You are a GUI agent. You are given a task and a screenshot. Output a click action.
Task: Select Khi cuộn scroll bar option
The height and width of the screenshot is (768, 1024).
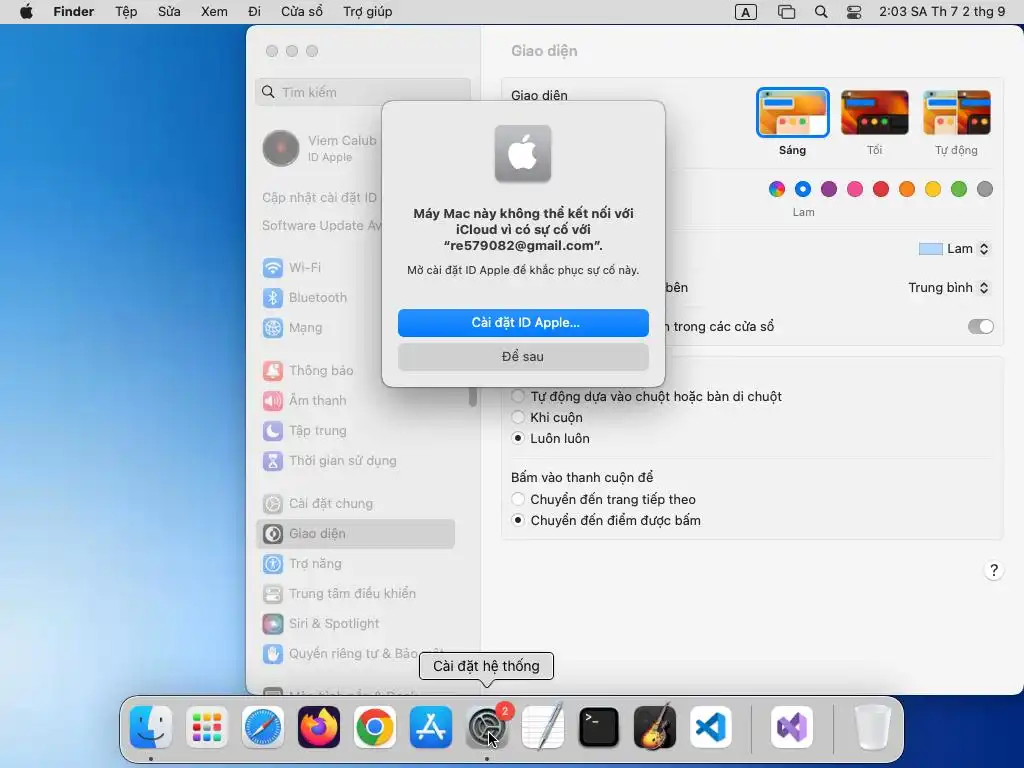518,417
